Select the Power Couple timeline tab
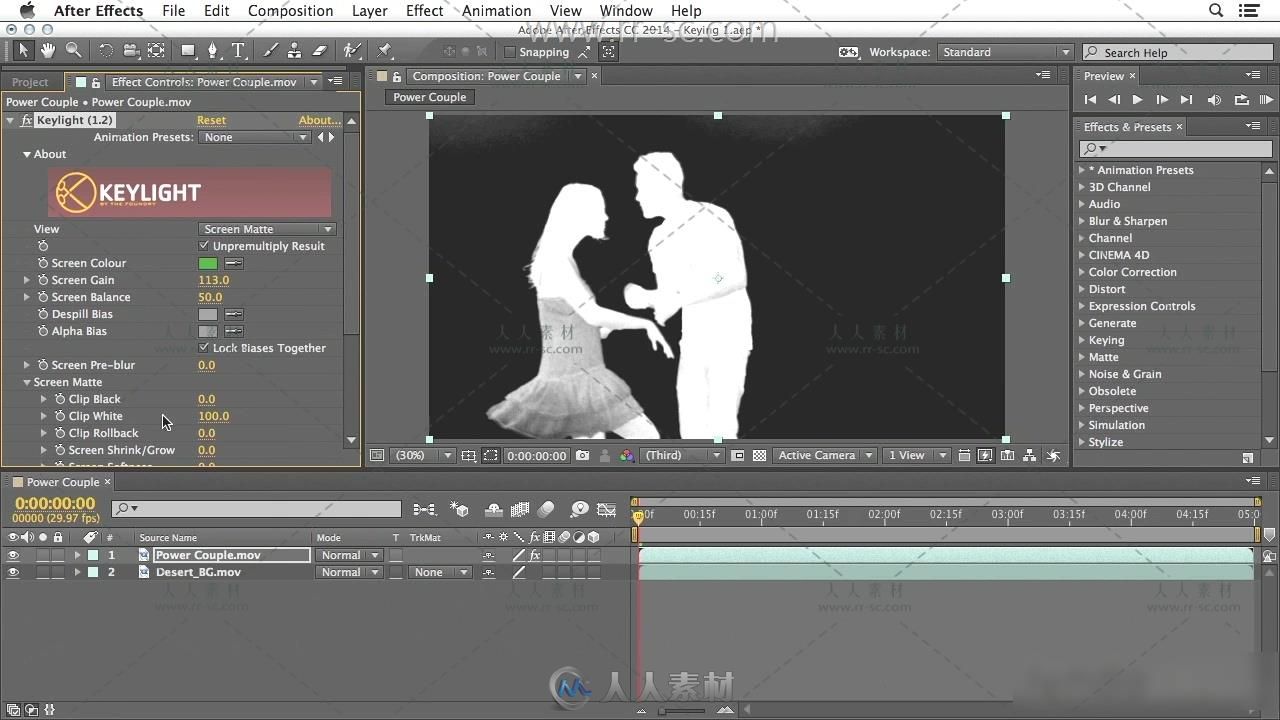1280x720 pixels. coord(62,482)
